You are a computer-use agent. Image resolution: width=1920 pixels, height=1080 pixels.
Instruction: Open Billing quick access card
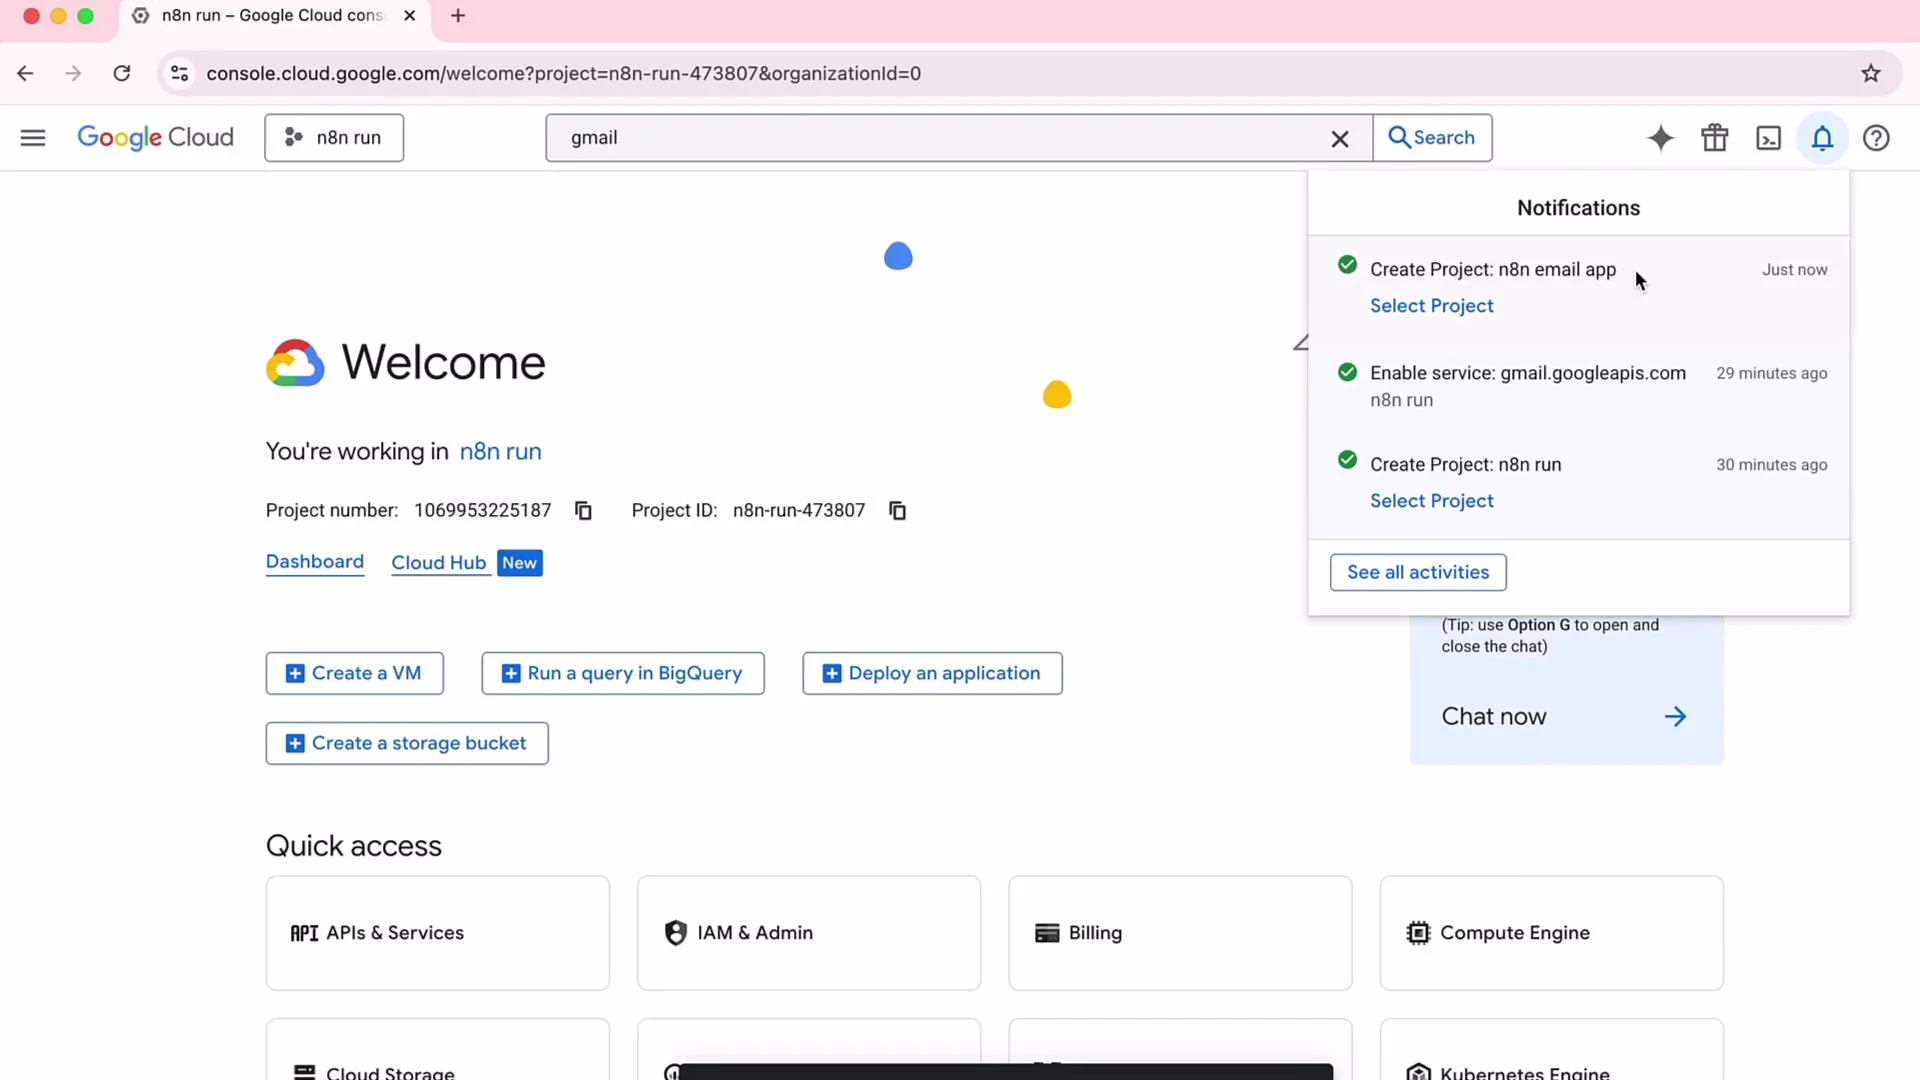click(x=1180, y=933)
